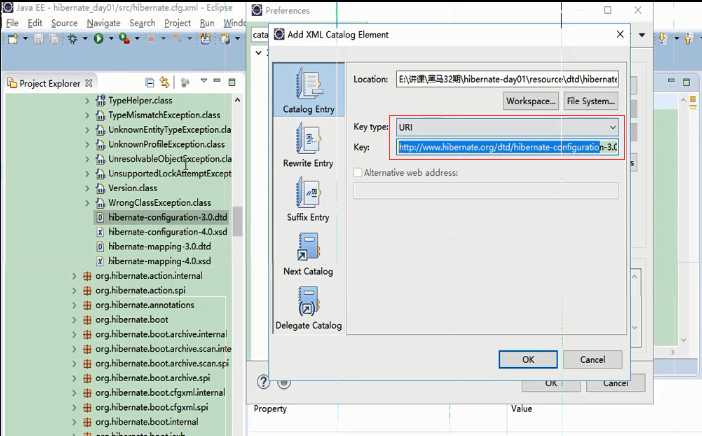
Task: Select the Suffix Entry option
Action: pyautogui.click(x=308, y=199)
